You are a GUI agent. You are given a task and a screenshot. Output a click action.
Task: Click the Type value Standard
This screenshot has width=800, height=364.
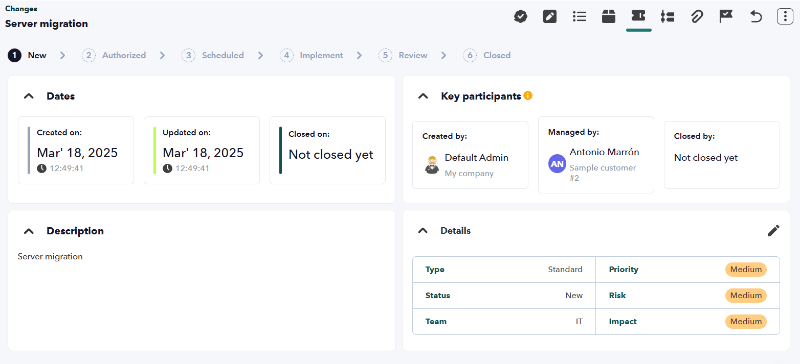tap(565, 269)
